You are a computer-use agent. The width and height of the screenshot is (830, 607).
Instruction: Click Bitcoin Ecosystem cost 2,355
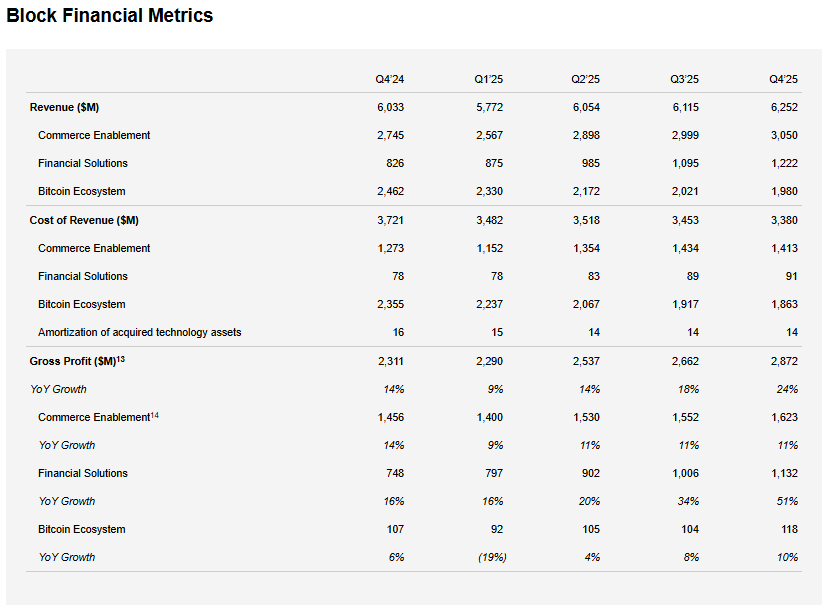point(391,304)
